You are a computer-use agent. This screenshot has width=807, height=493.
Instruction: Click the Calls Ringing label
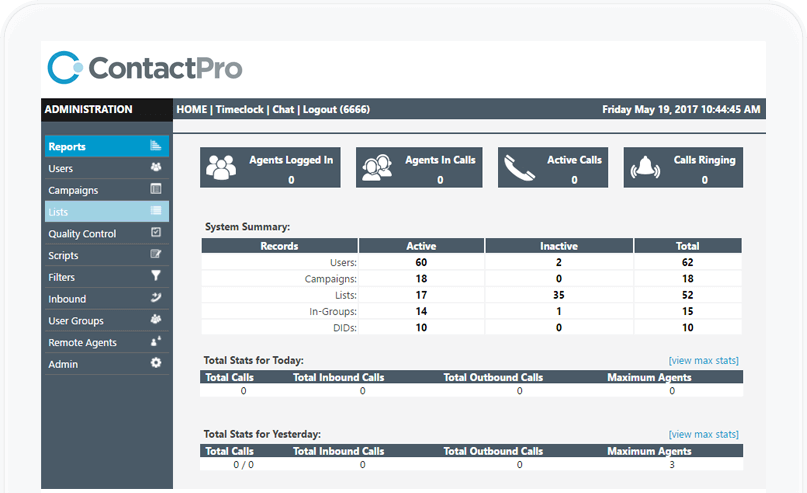pos(705,160)
